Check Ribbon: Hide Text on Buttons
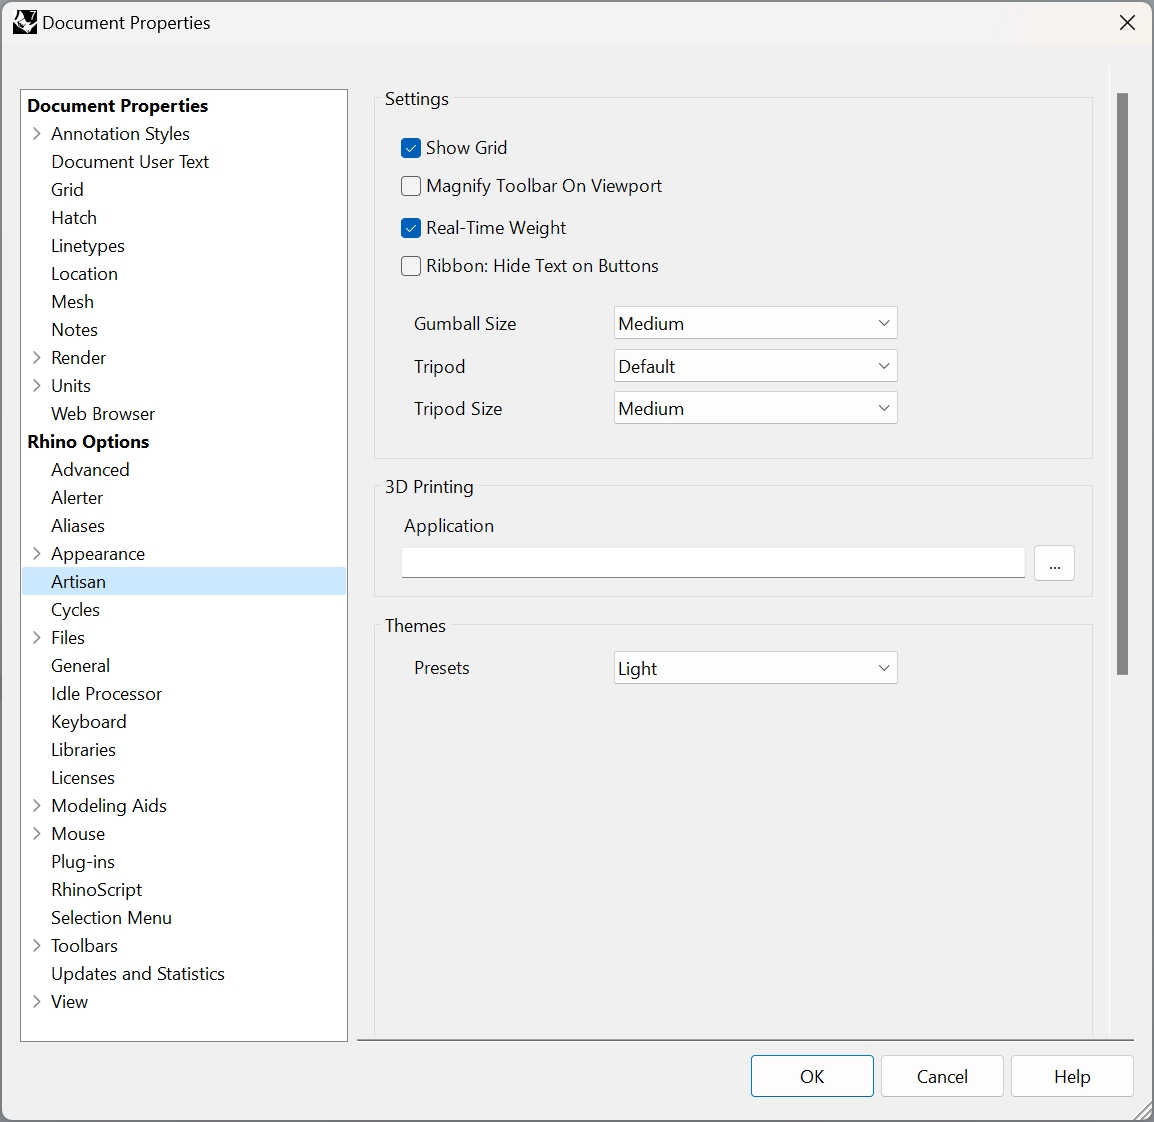The image size is (1154, 1122). (411, 266)
